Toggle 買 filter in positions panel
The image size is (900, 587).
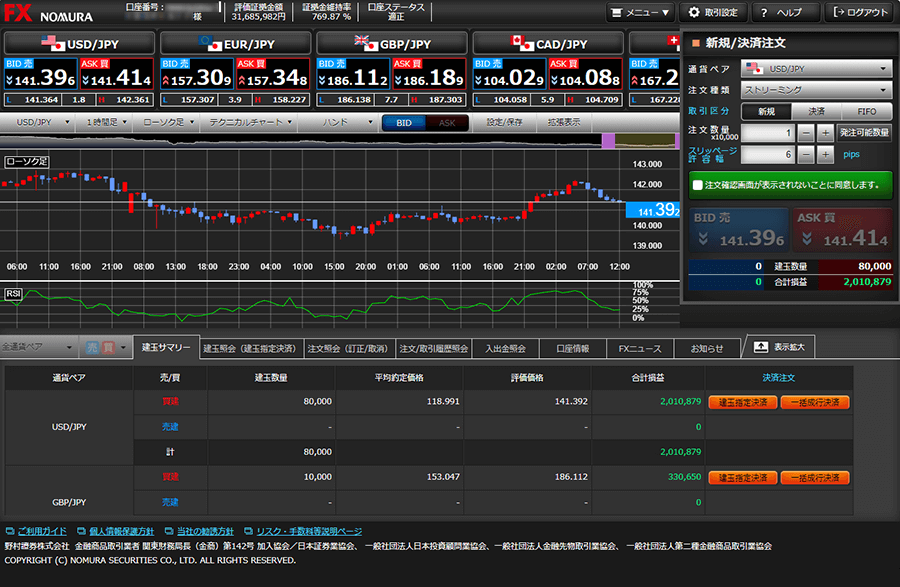[x=108, y=347]
